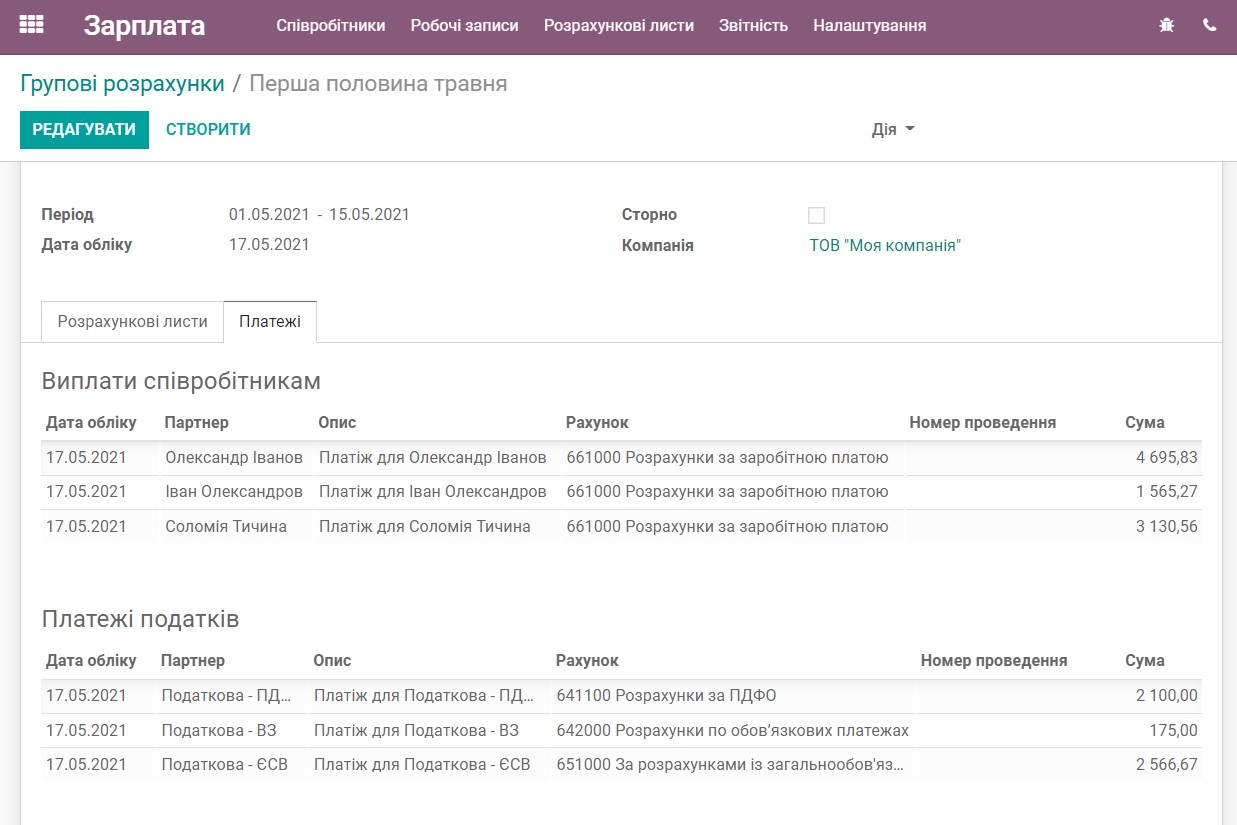Toggle the Сторно checkbox
Viewport: 1237px width, 825px height.
point(816,213)
